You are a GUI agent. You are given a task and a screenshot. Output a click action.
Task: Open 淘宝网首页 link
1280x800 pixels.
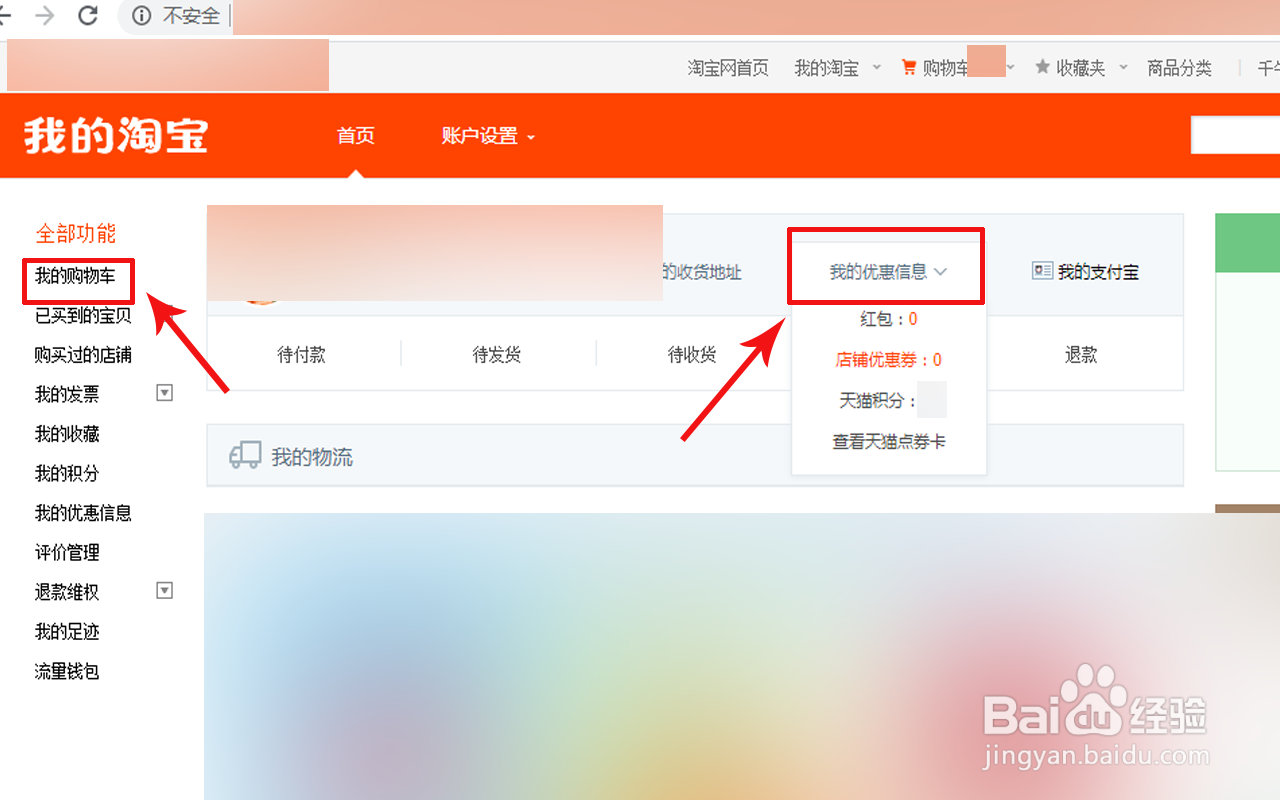pyautogui.click(x=728, y=68)
